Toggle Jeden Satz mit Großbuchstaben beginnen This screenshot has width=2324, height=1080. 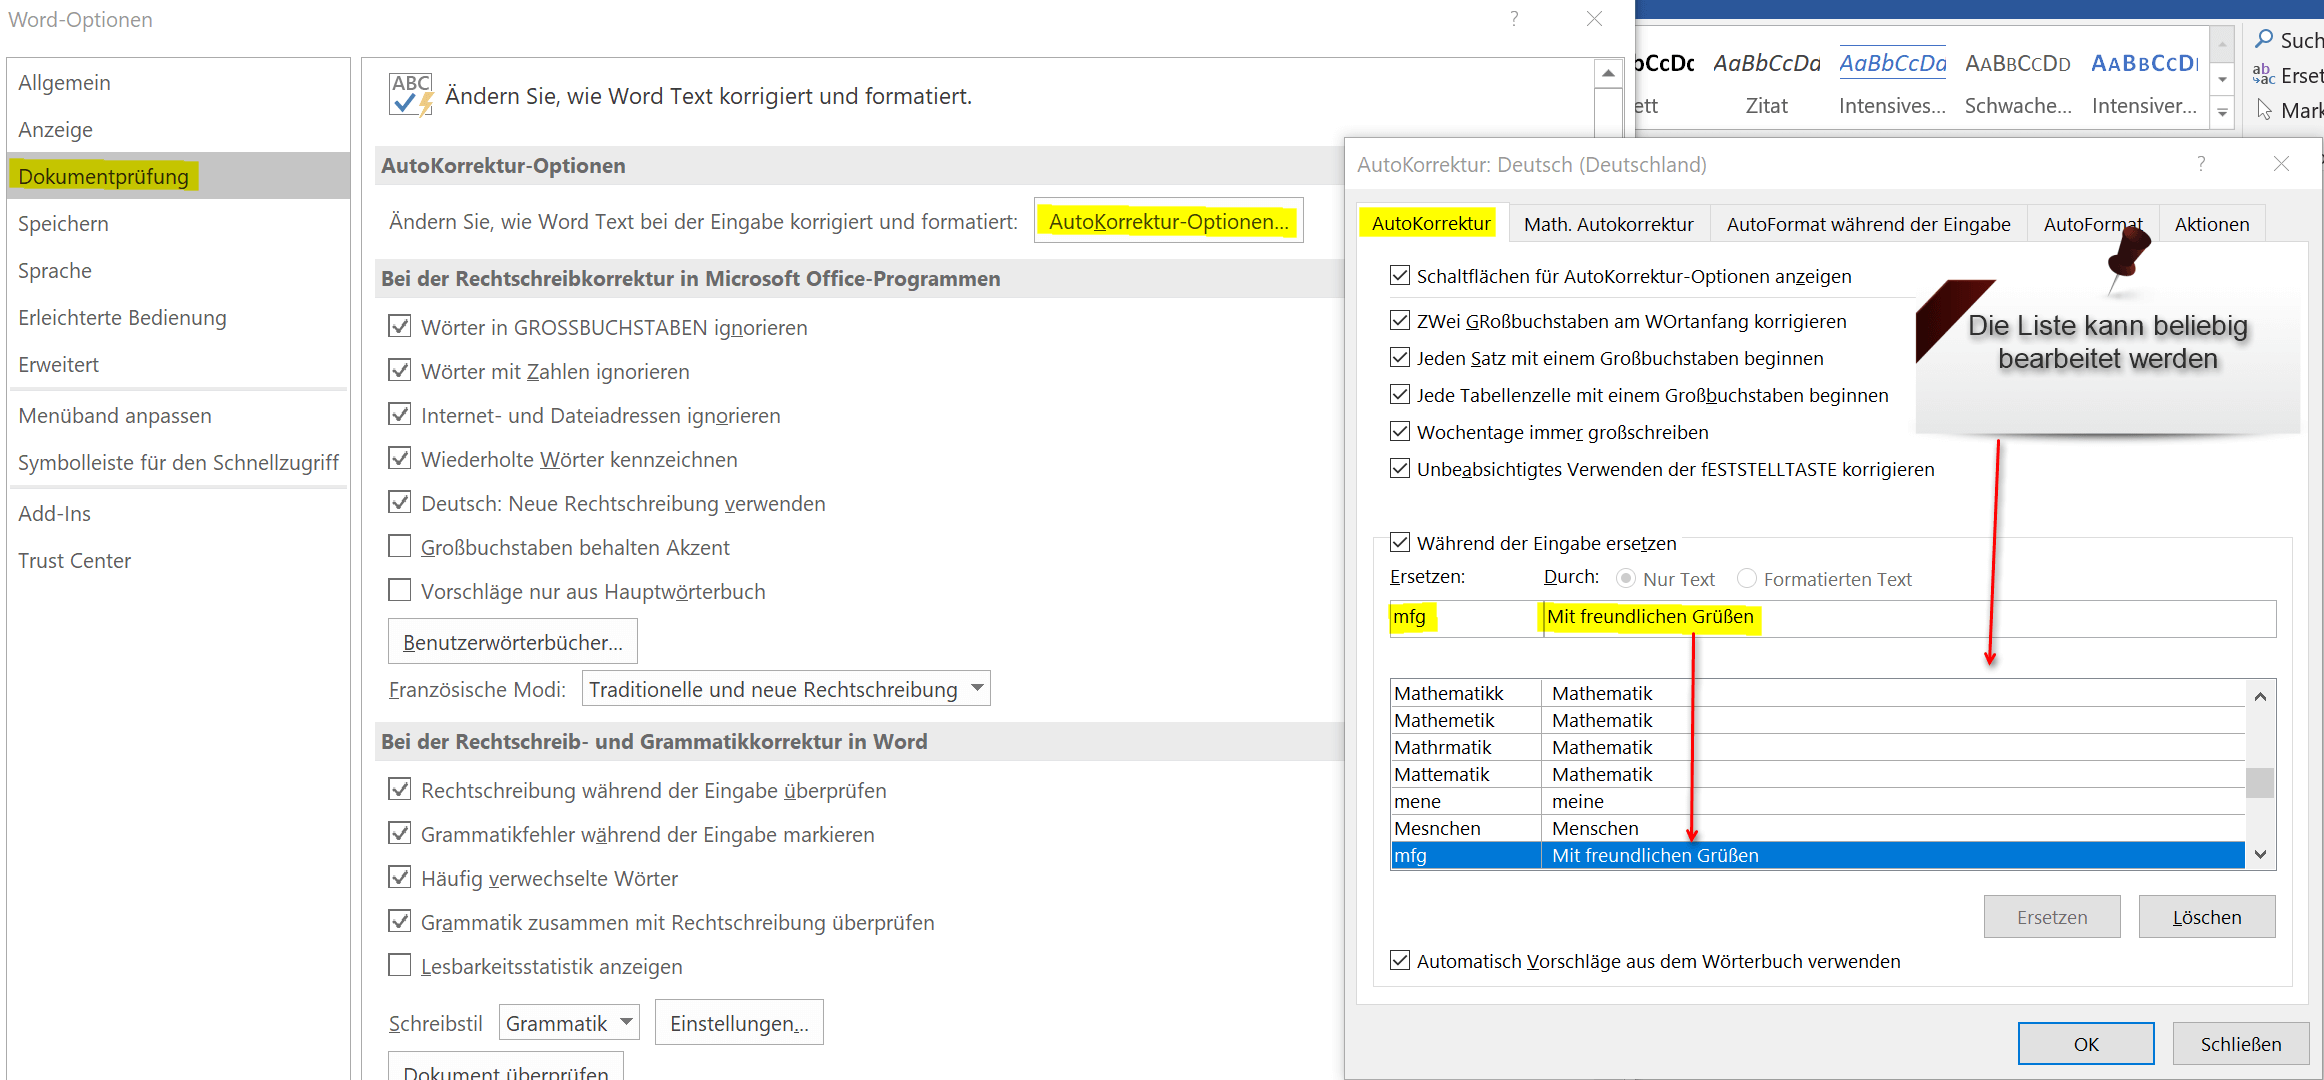(x=1400, y=357)
